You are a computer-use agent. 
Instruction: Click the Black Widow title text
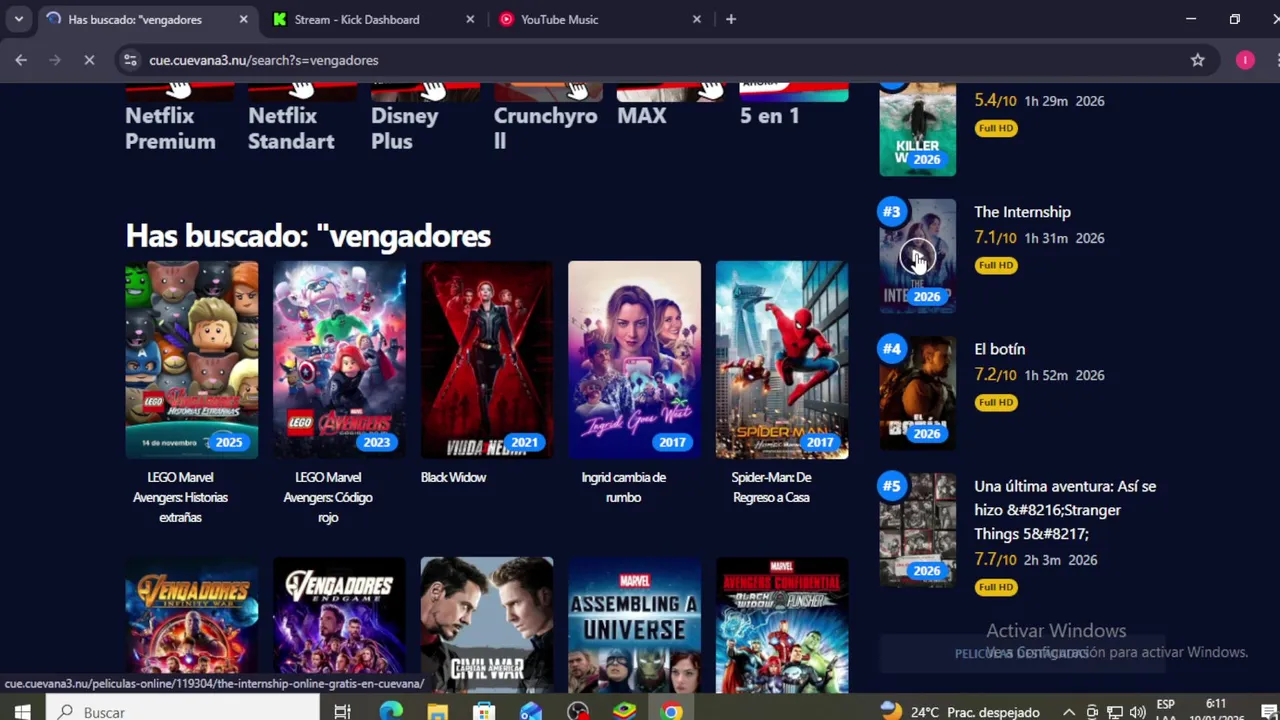click(453, 477)
